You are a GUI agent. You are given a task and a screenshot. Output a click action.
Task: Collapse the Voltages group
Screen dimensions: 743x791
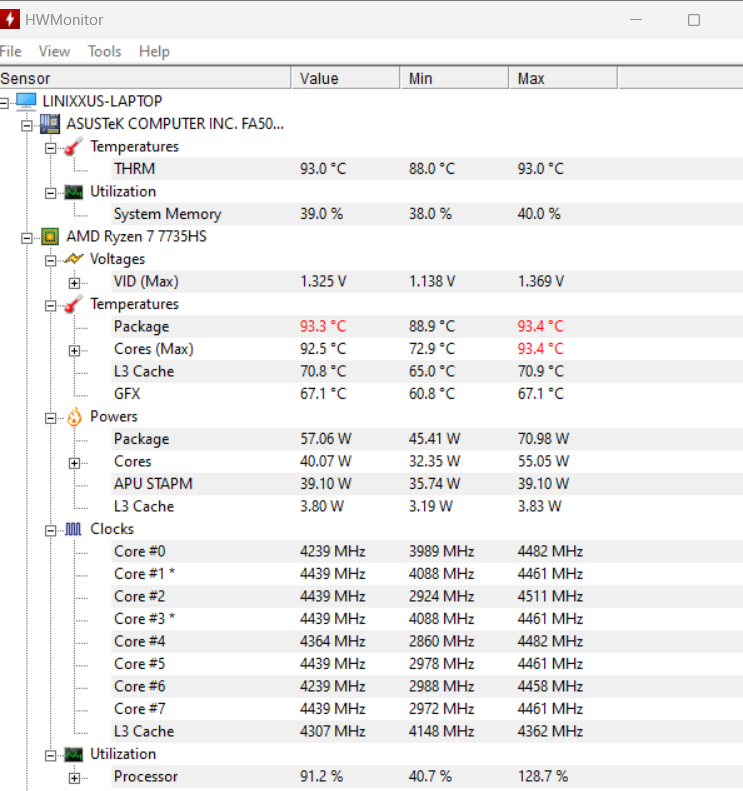pyautogui.click(x=50, y=261)
